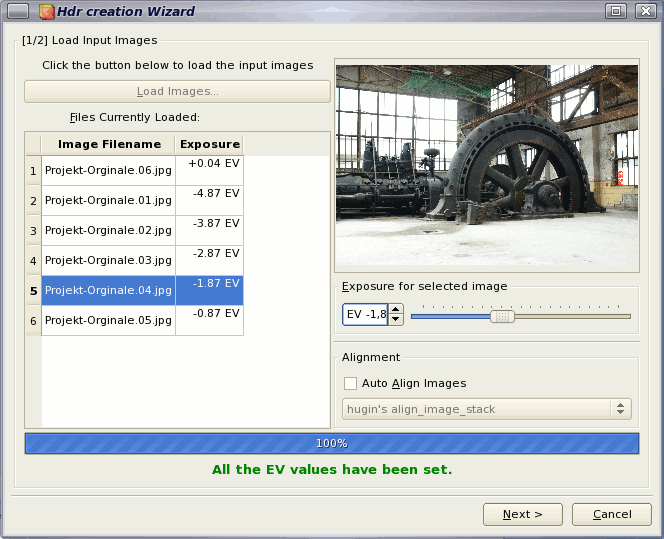Open hugin's align_image_stack dropdown
The width and height of the screenshot is (664, 539).
pos(487,409)
